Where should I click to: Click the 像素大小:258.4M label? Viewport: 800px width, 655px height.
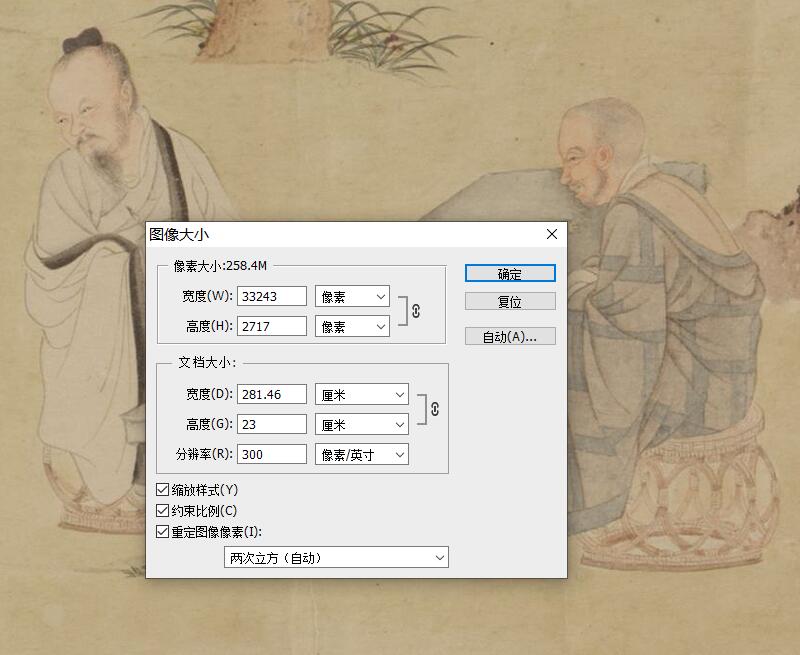point(220,266)
